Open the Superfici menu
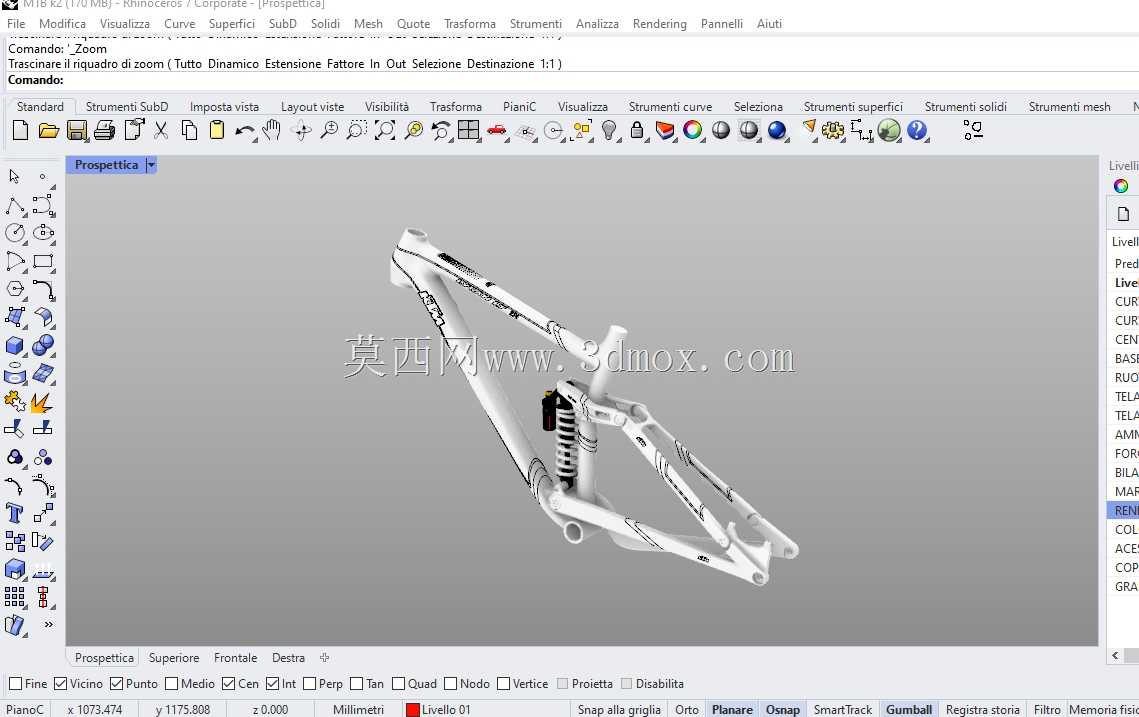 [x=232, y=23]
